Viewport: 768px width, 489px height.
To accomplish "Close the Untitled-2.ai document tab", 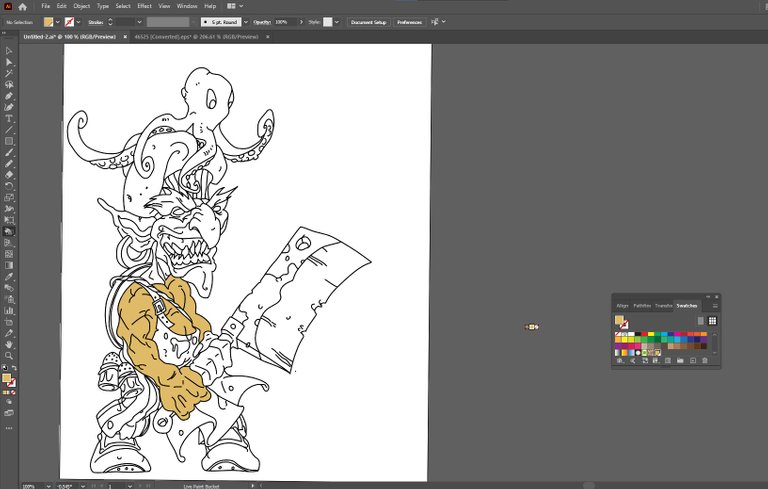I will 125,37.
